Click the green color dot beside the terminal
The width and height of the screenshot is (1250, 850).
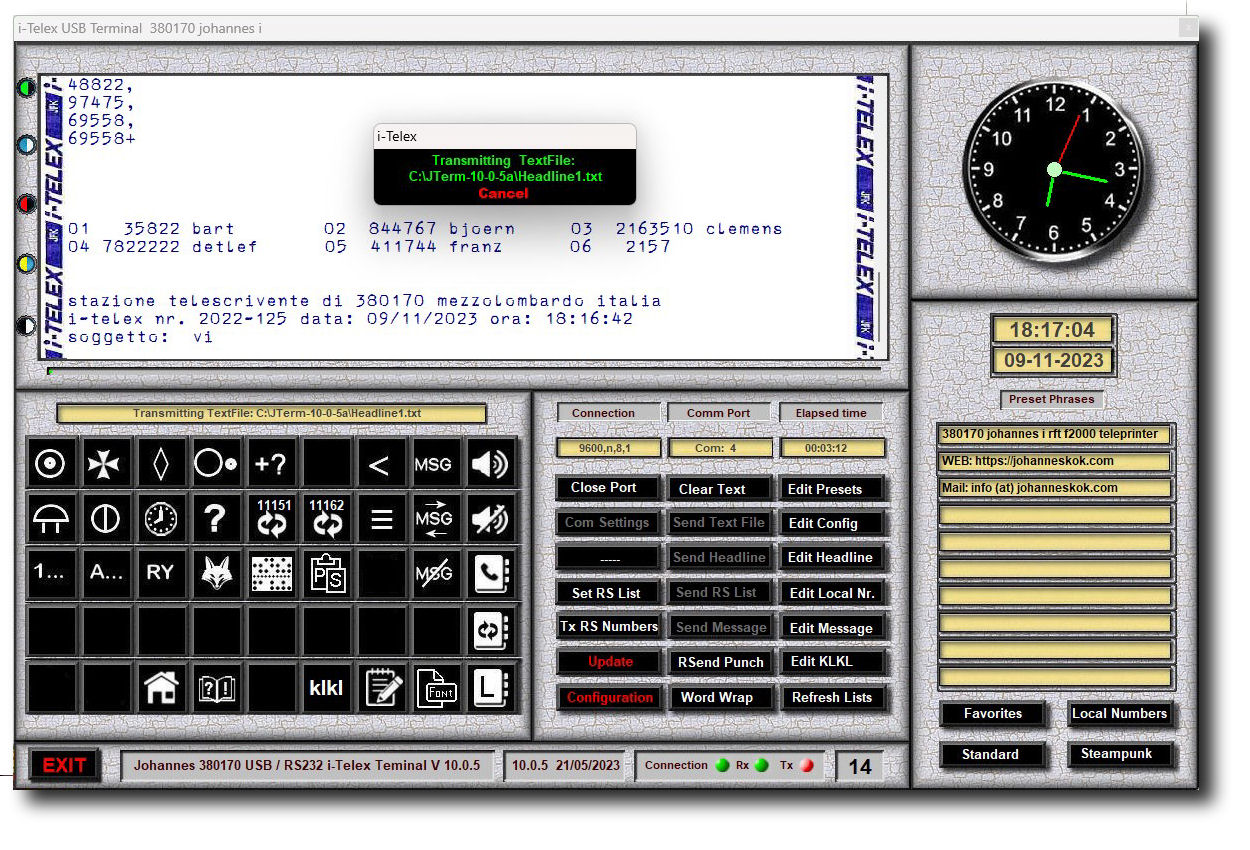coord(26,87)
